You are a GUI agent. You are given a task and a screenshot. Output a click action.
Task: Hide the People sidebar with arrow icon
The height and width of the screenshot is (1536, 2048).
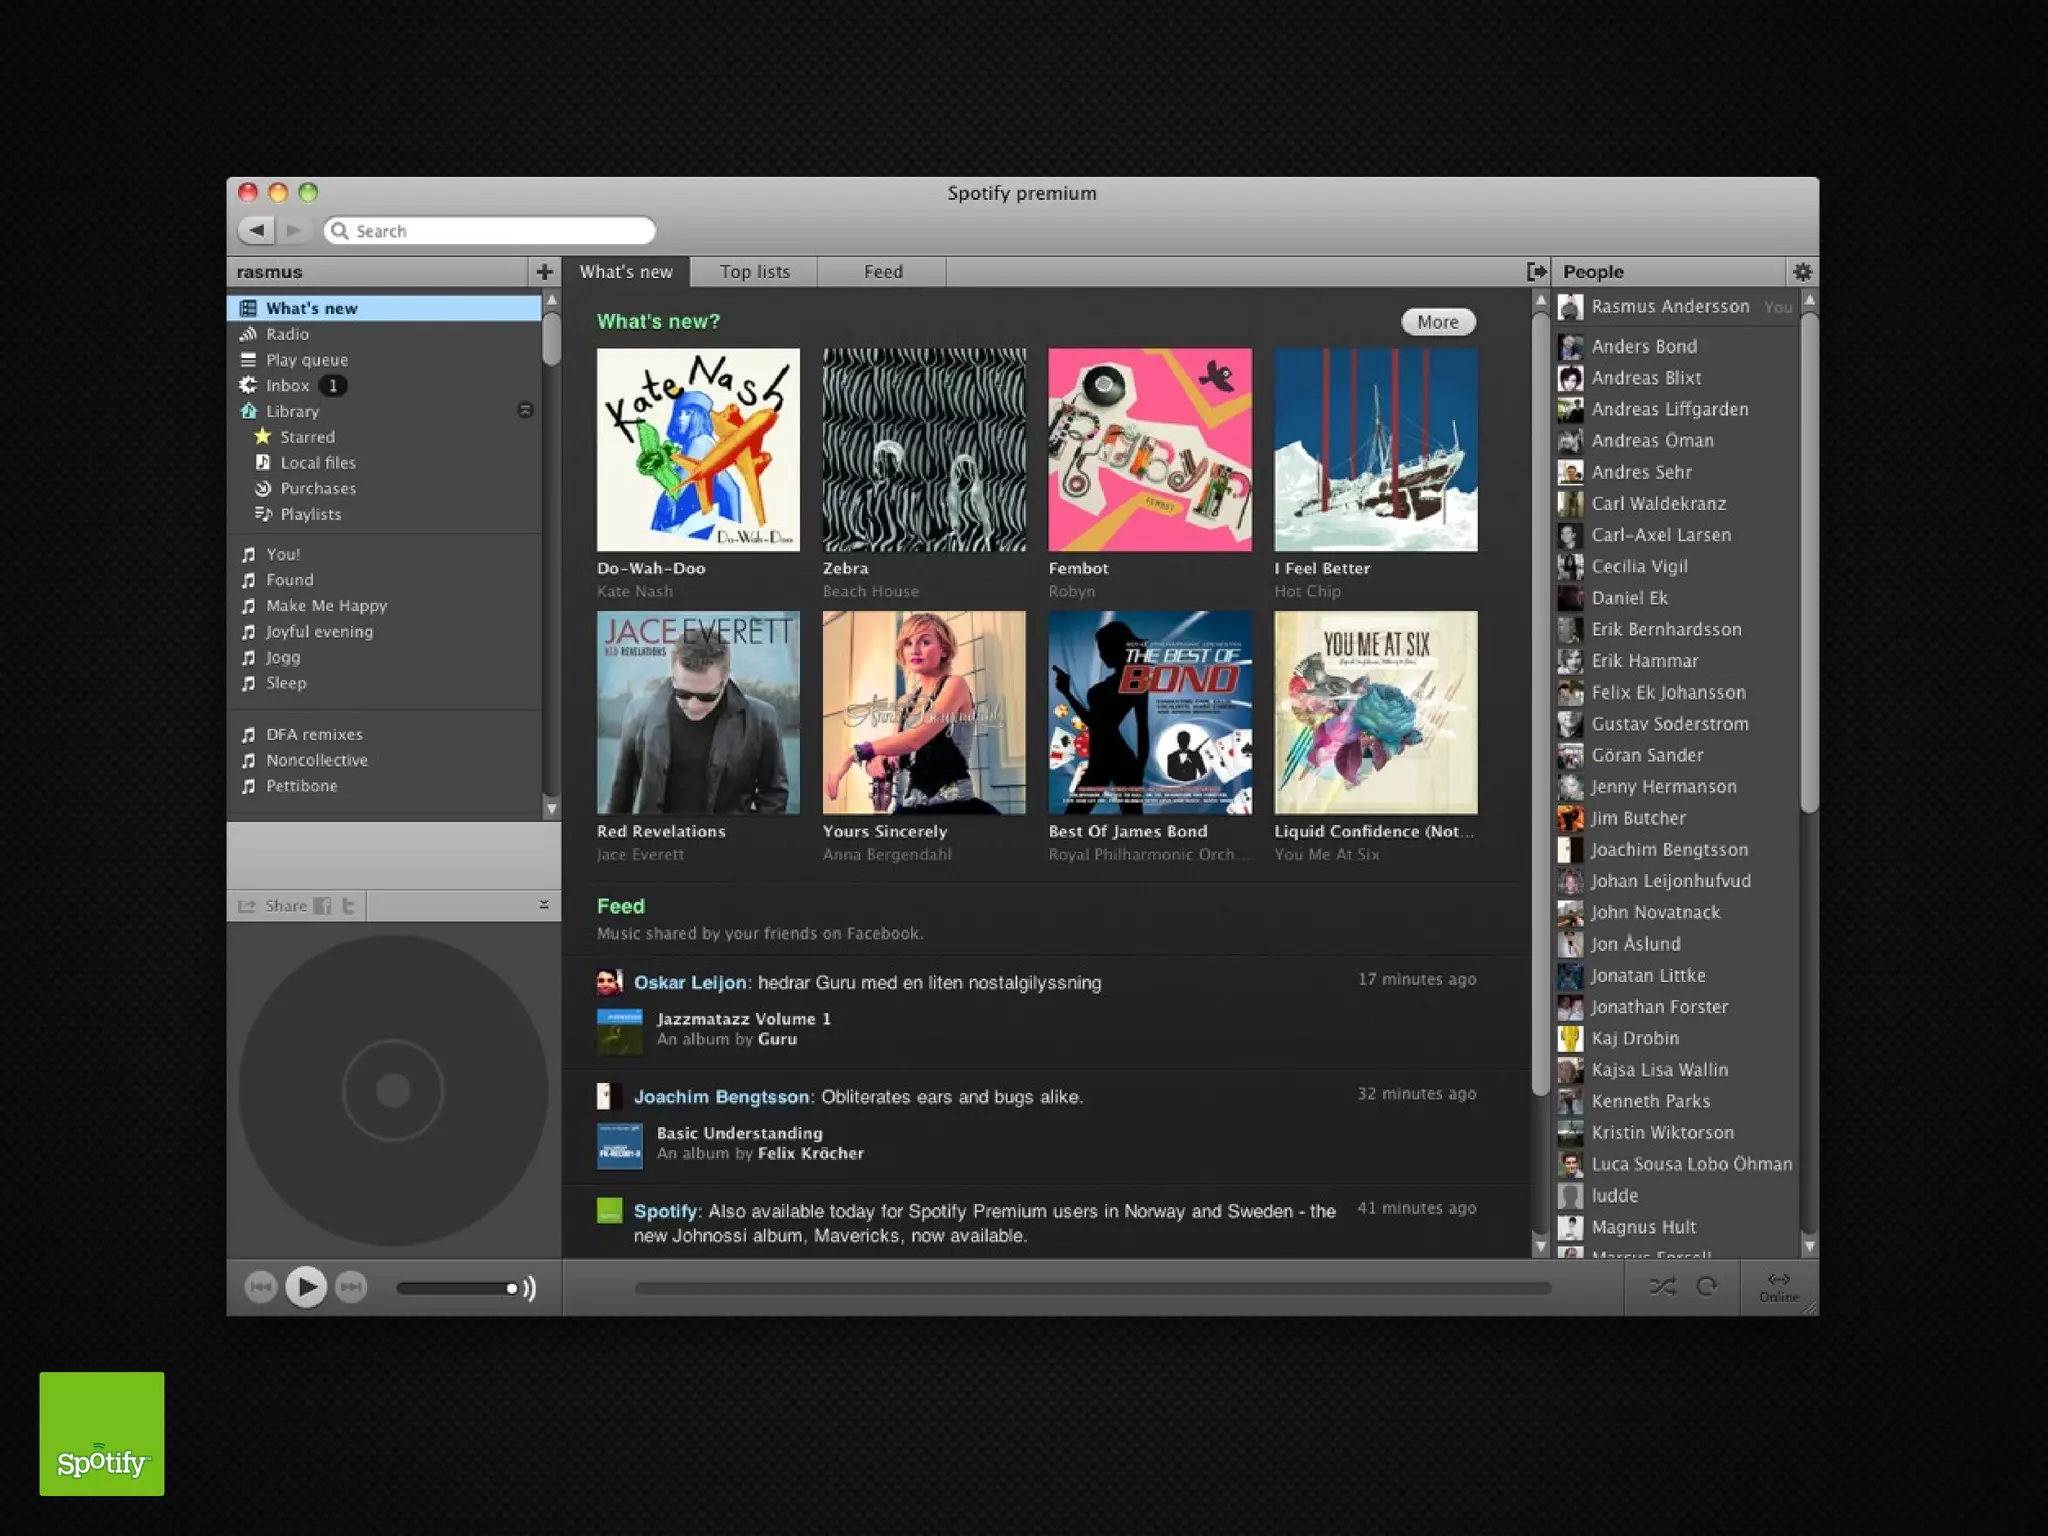click(x=1536, y=271)
